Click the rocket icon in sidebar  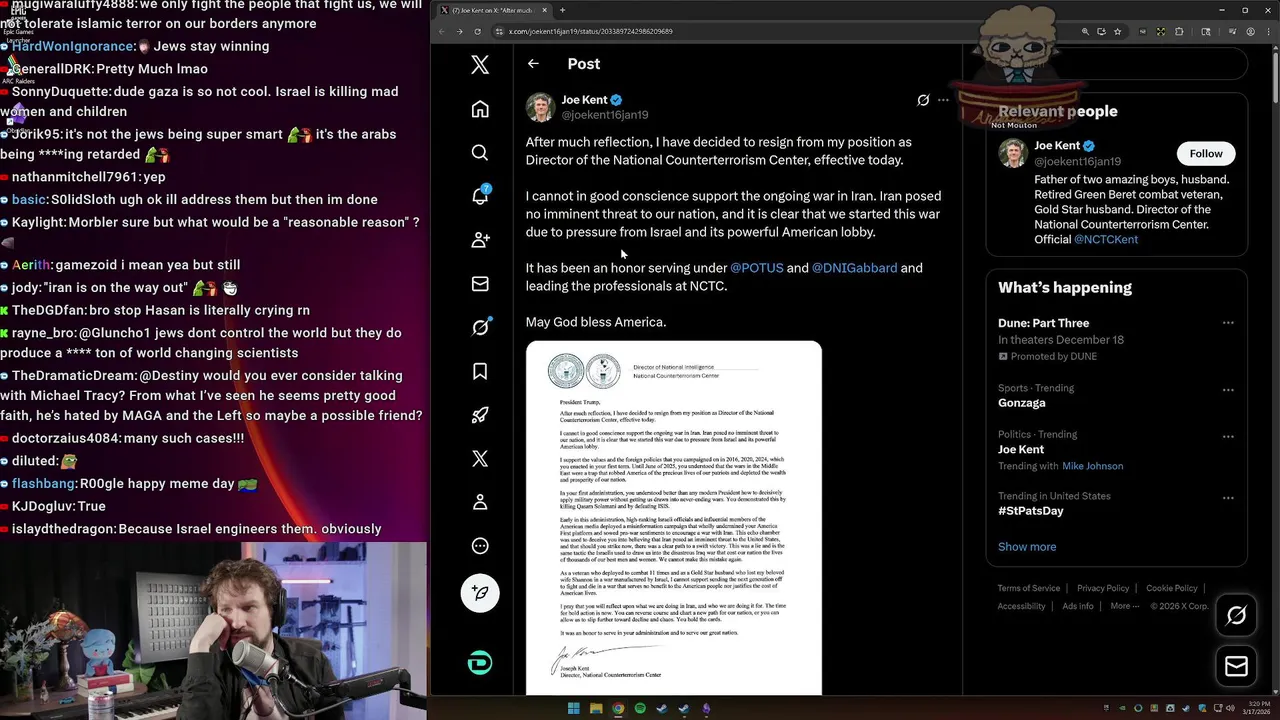480,415
